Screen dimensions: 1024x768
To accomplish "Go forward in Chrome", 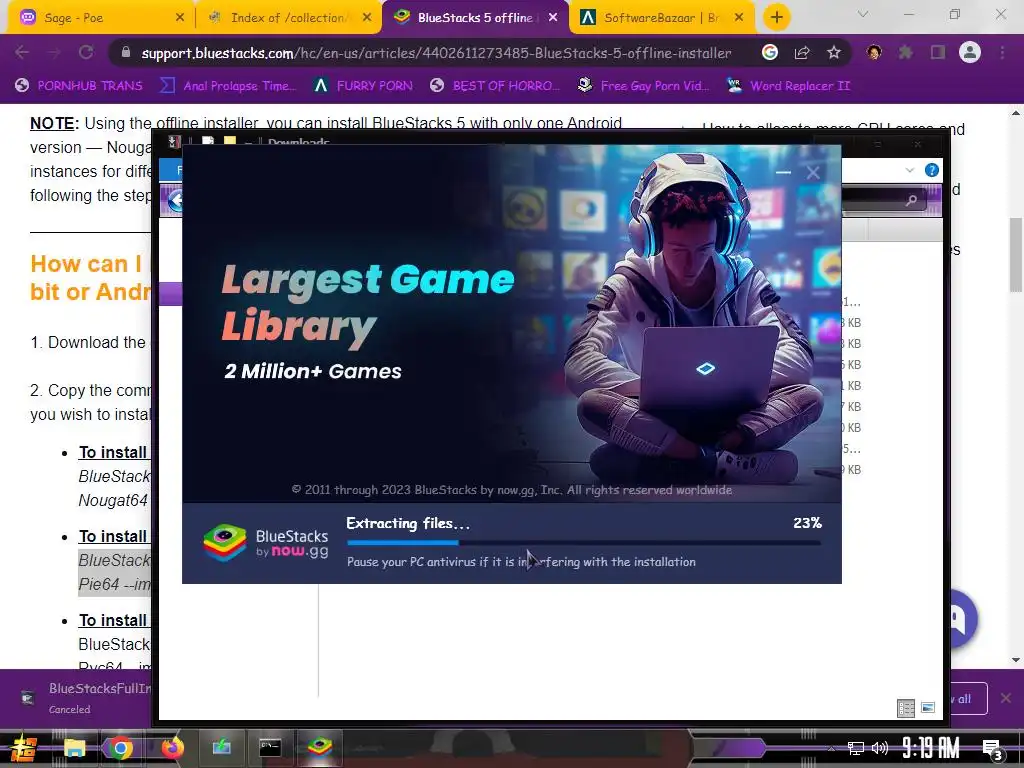I will pos(54,52).
